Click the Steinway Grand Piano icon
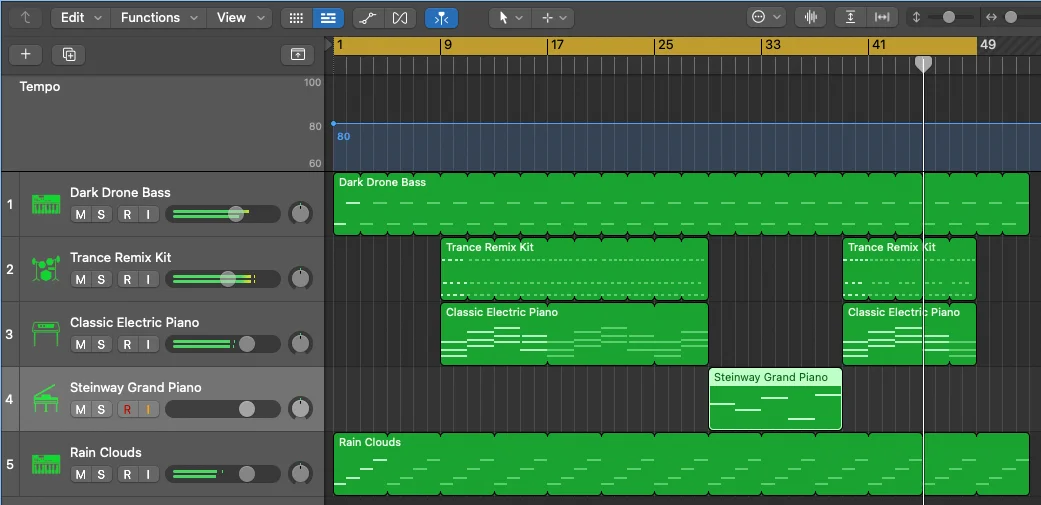 pos(46,399)
